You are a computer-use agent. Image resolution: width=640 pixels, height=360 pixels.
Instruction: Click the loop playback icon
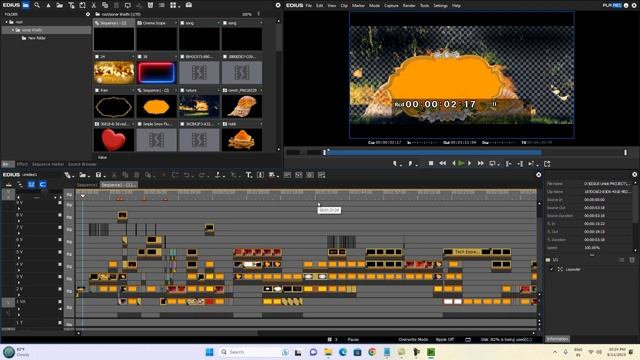tap(492, 164)
